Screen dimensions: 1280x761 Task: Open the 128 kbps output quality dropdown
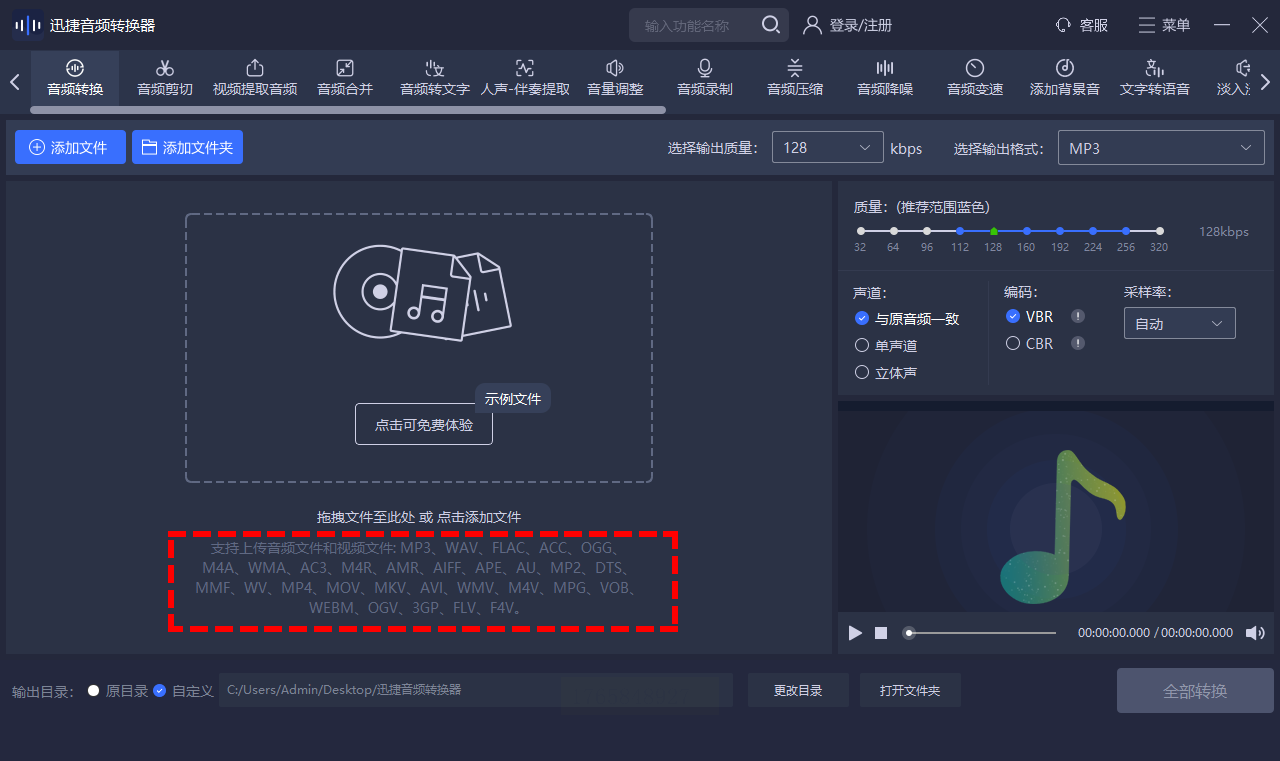(x=827, y=148)
